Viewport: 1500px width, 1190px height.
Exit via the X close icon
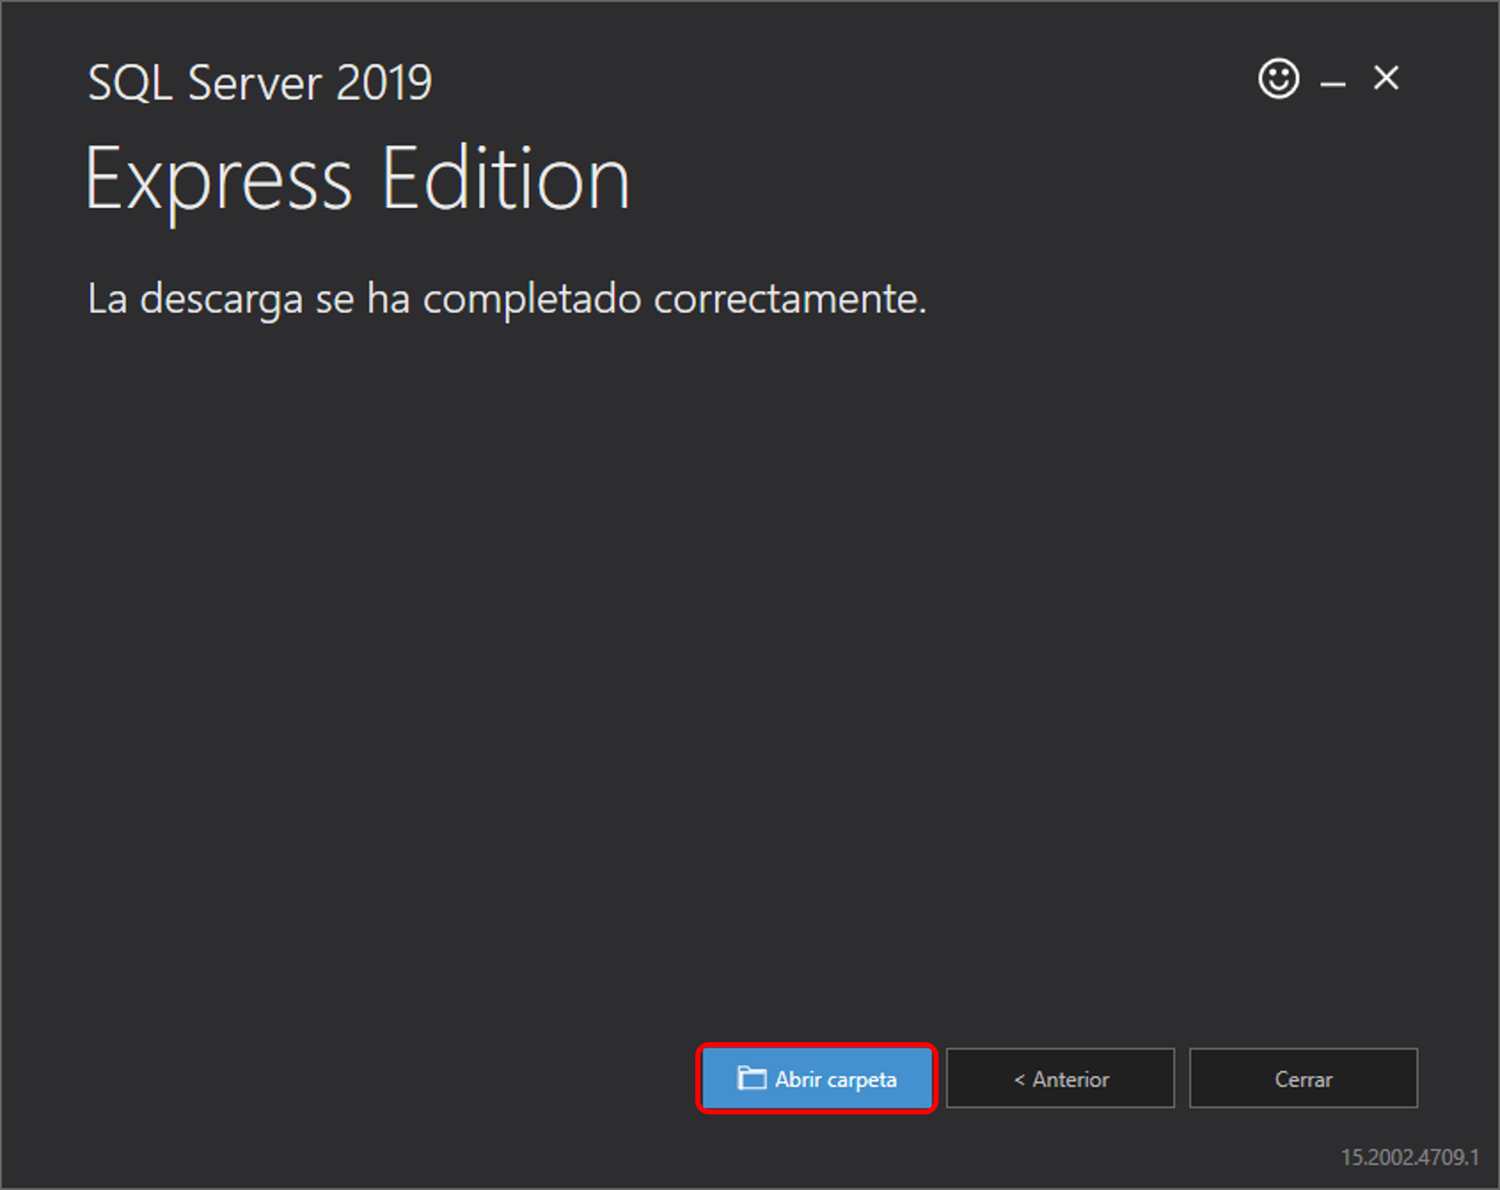1385,78
